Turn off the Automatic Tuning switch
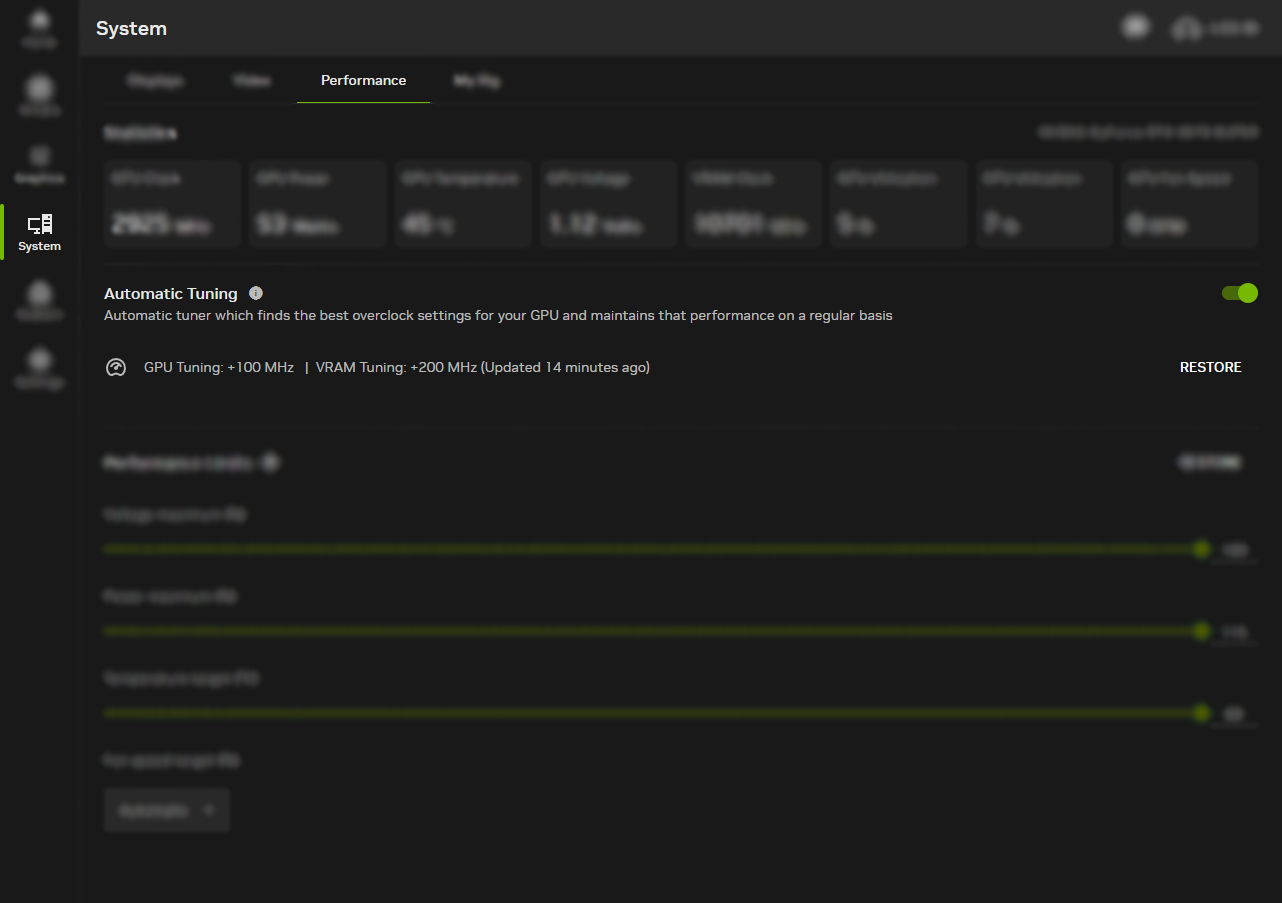The width and height of the screenshot is (1282, 903). coord(1239,293)
